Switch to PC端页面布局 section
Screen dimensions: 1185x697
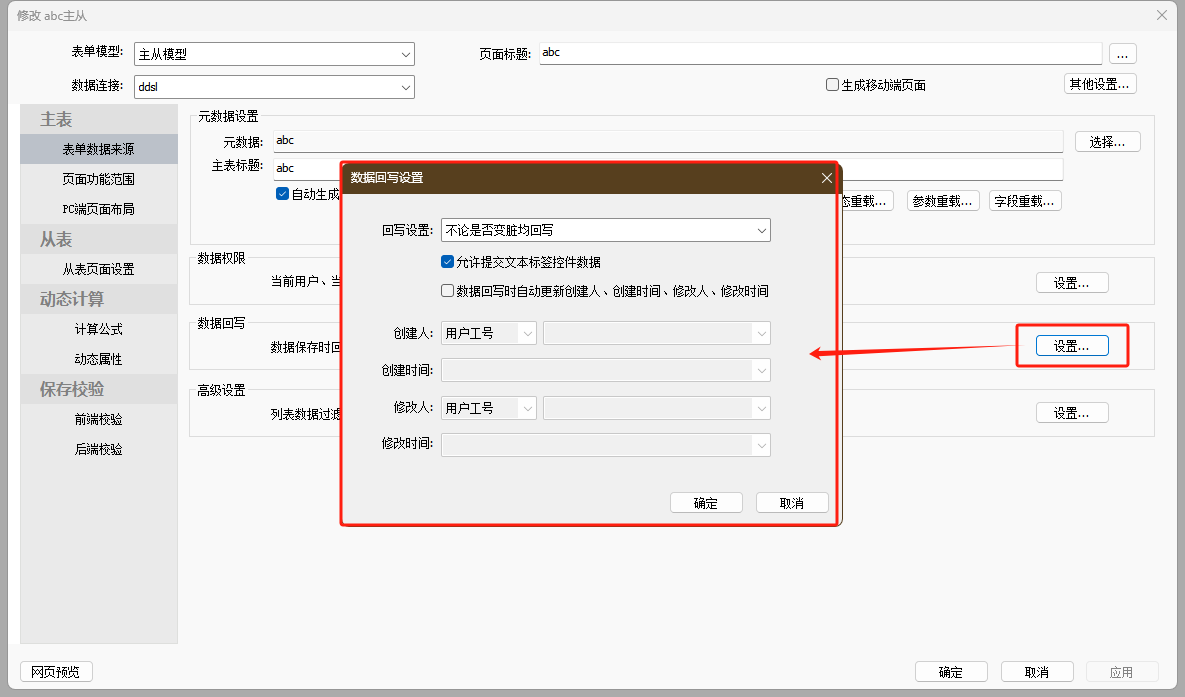click(98, 209)
